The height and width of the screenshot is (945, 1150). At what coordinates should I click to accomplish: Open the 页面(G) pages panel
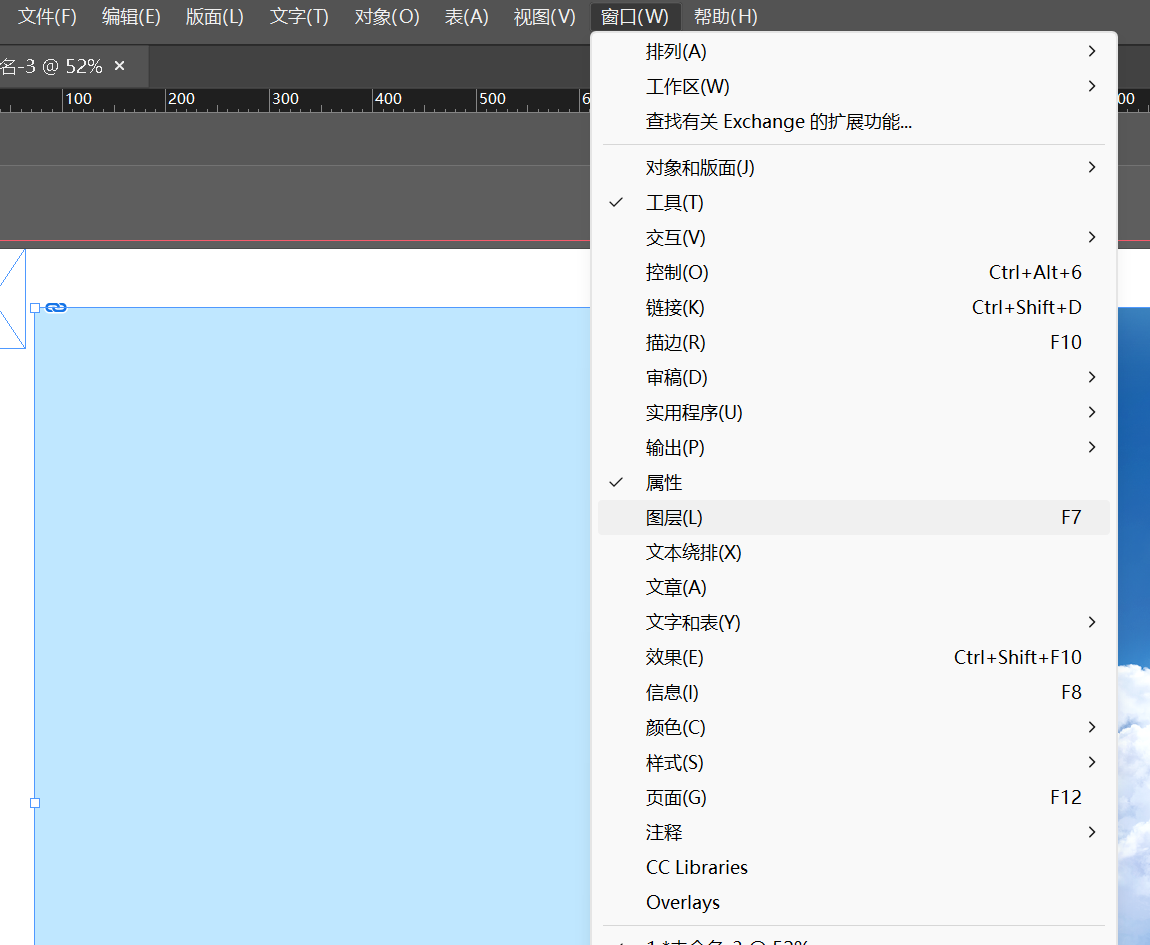tap(676, 798)
